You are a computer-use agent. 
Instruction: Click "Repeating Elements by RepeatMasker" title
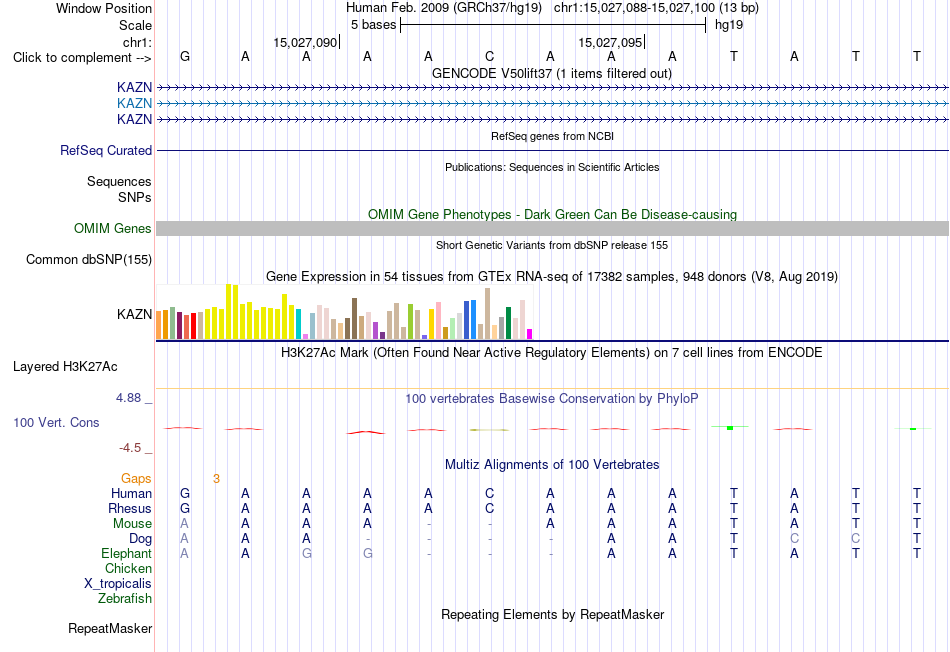tap(553, 614)
